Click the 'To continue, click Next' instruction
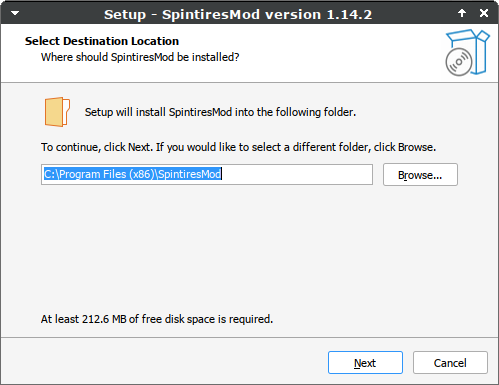 238,147
